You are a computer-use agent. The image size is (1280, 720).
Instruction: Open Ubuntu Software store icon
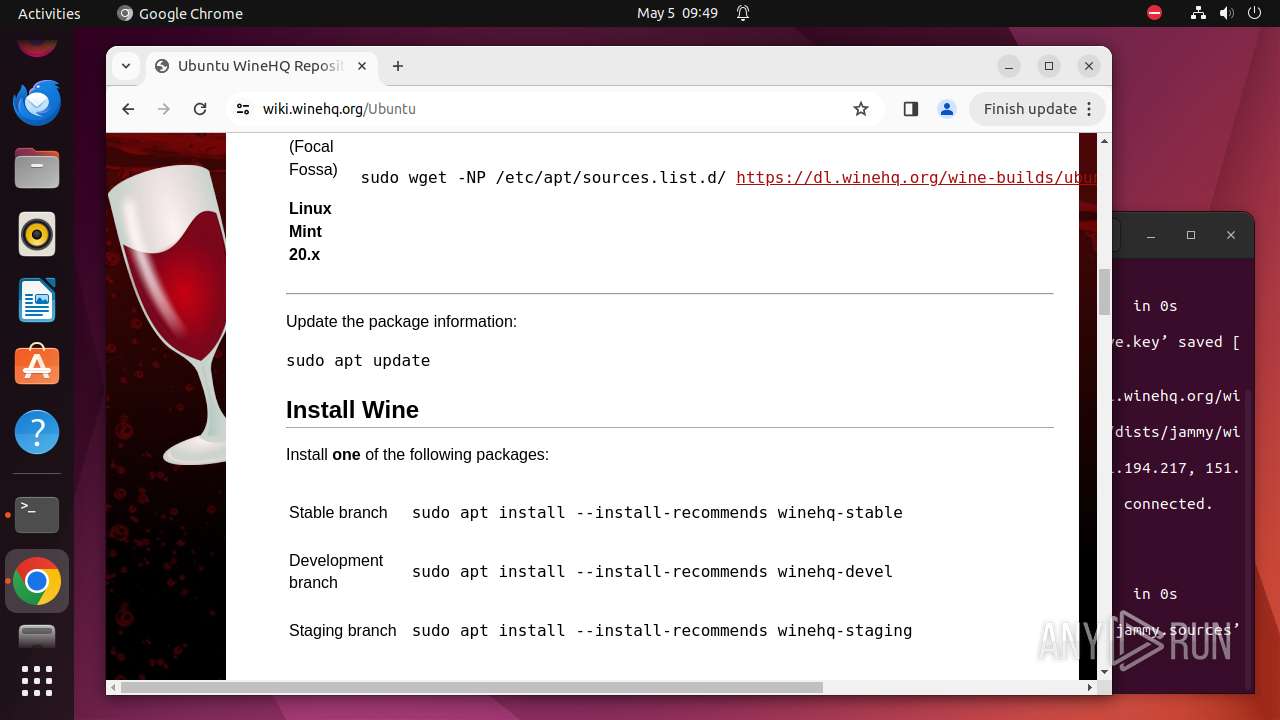[37, 366]
